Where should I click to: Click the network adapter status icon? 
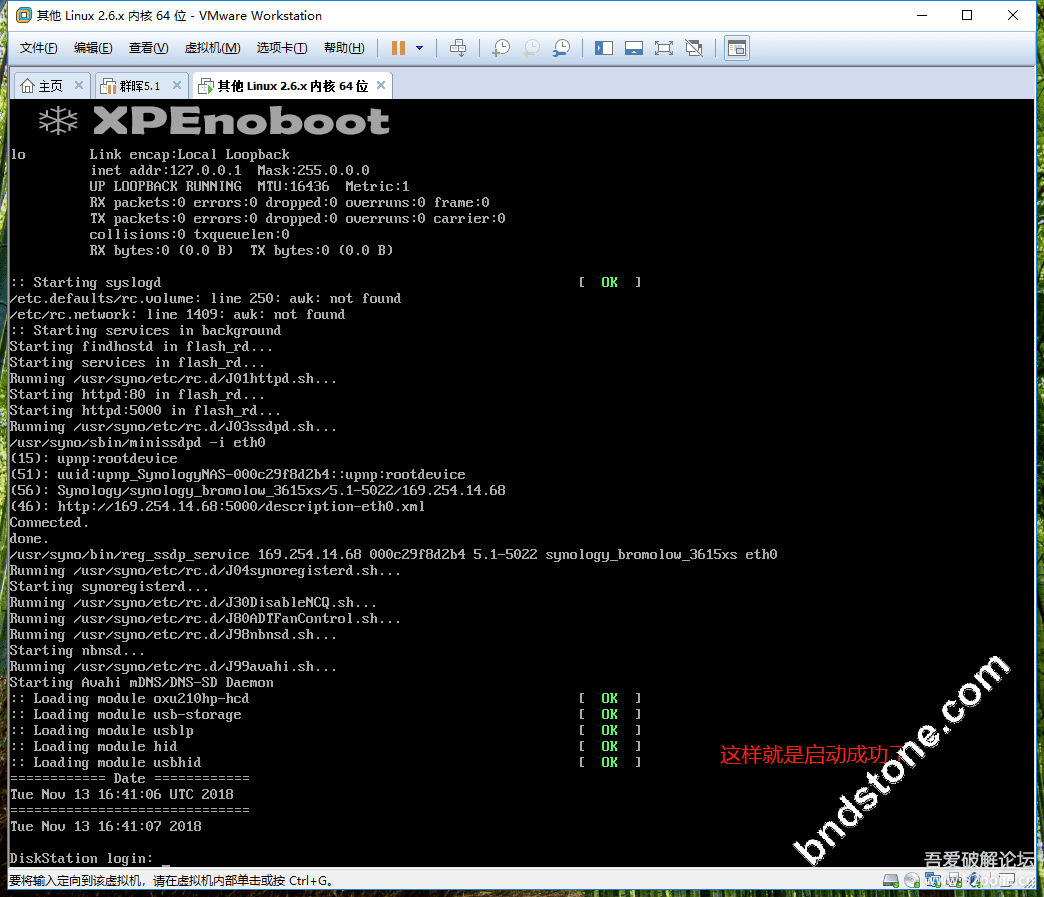933,880
